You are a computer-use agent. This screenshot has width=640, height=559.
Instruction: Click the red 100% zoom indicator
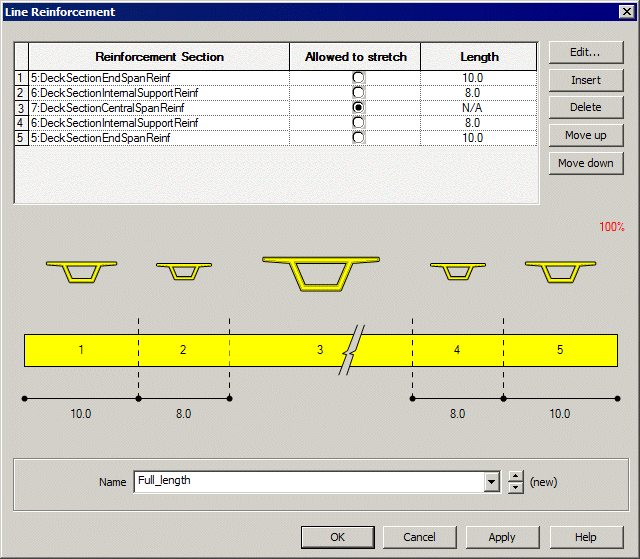[611, 227]
